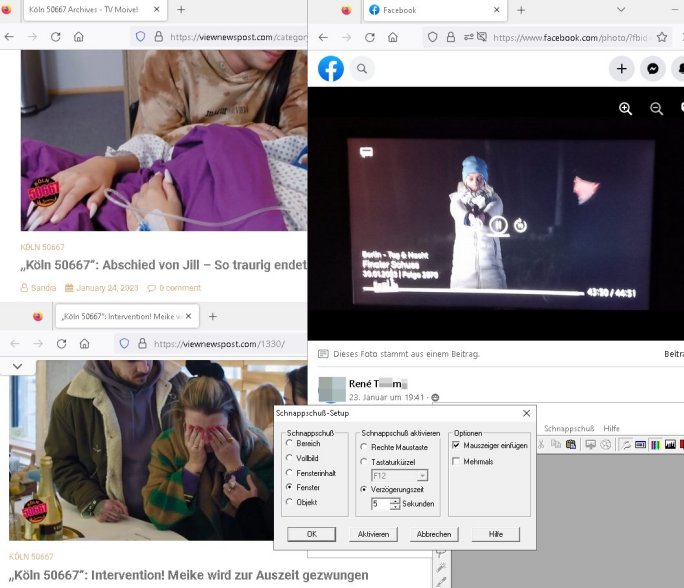
Task: Open the Hilfe menu in image editor
Action: [x=611, y=428]
